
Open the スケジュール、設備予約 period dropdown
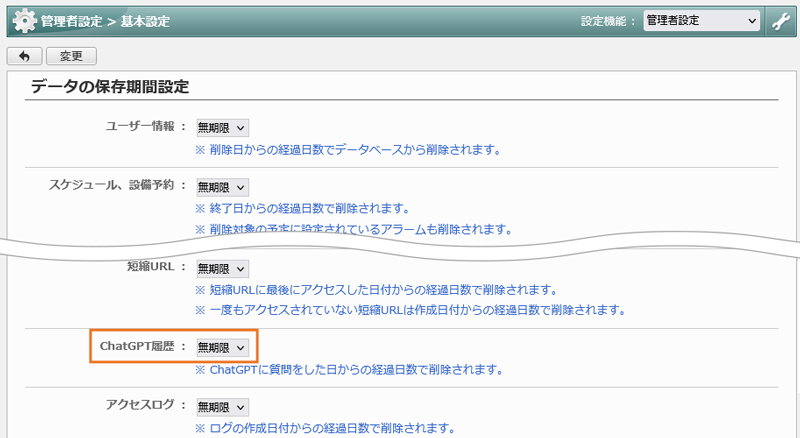coord(221,186)
